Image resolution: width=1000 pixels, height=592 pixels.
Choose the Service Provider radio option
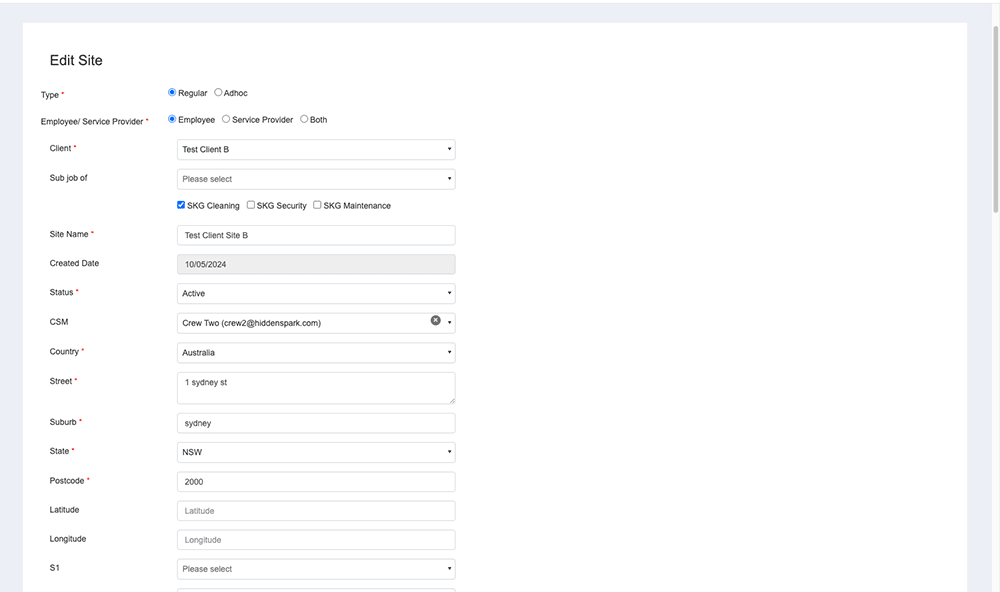226,119
